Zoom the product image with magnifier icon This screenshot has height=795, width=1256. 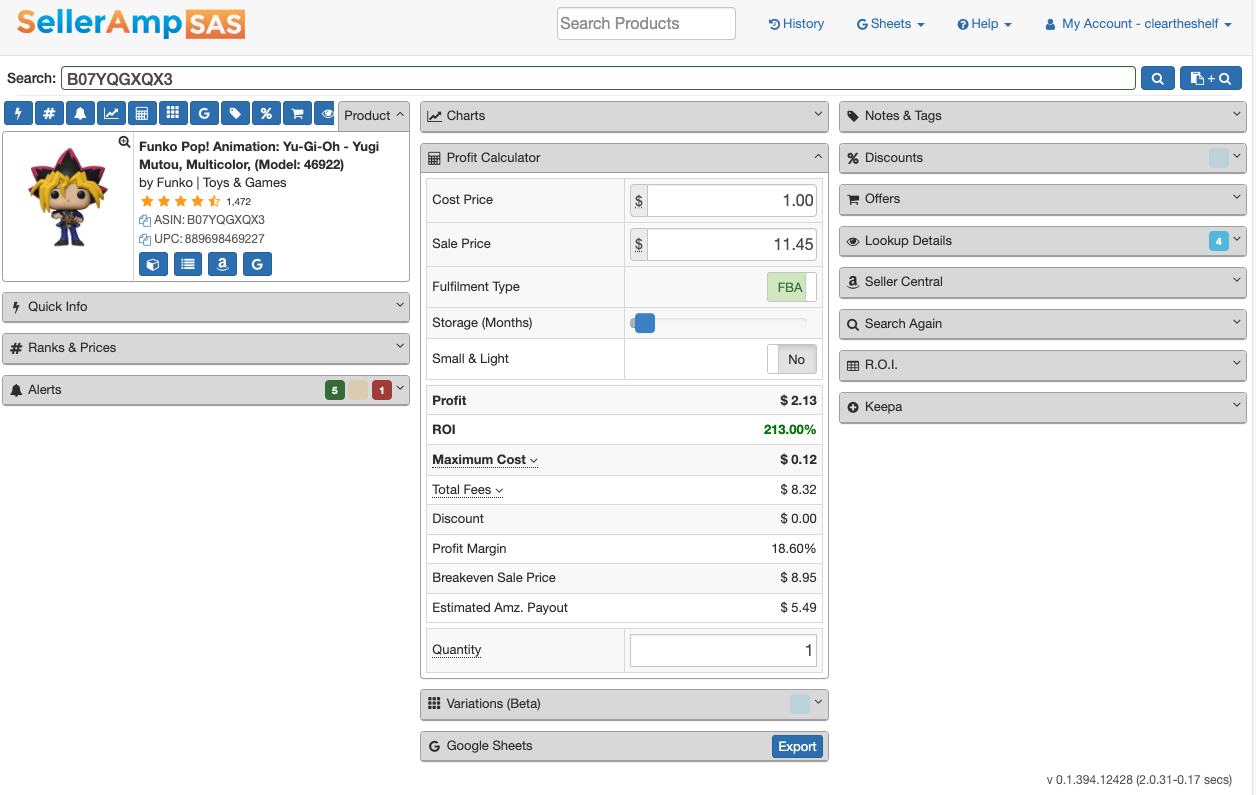pyautogui.click(x=125, y=142)
